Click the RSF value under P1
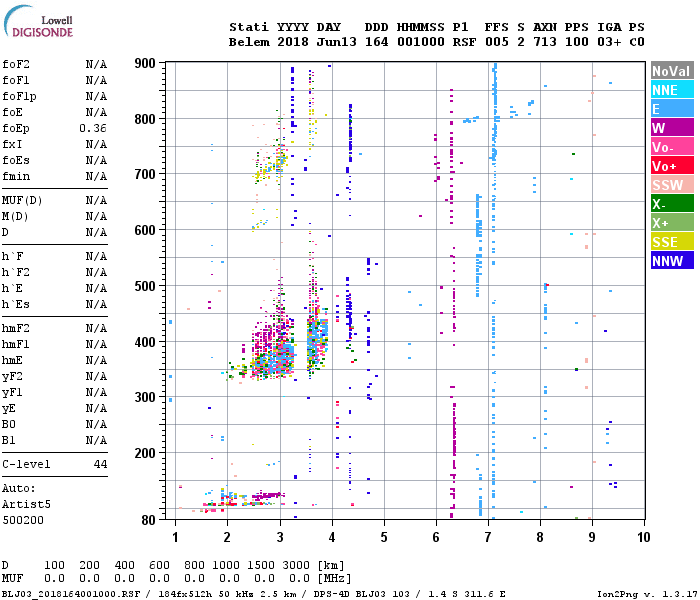Screen dimensions: 700x600 (x=465, y=42)
